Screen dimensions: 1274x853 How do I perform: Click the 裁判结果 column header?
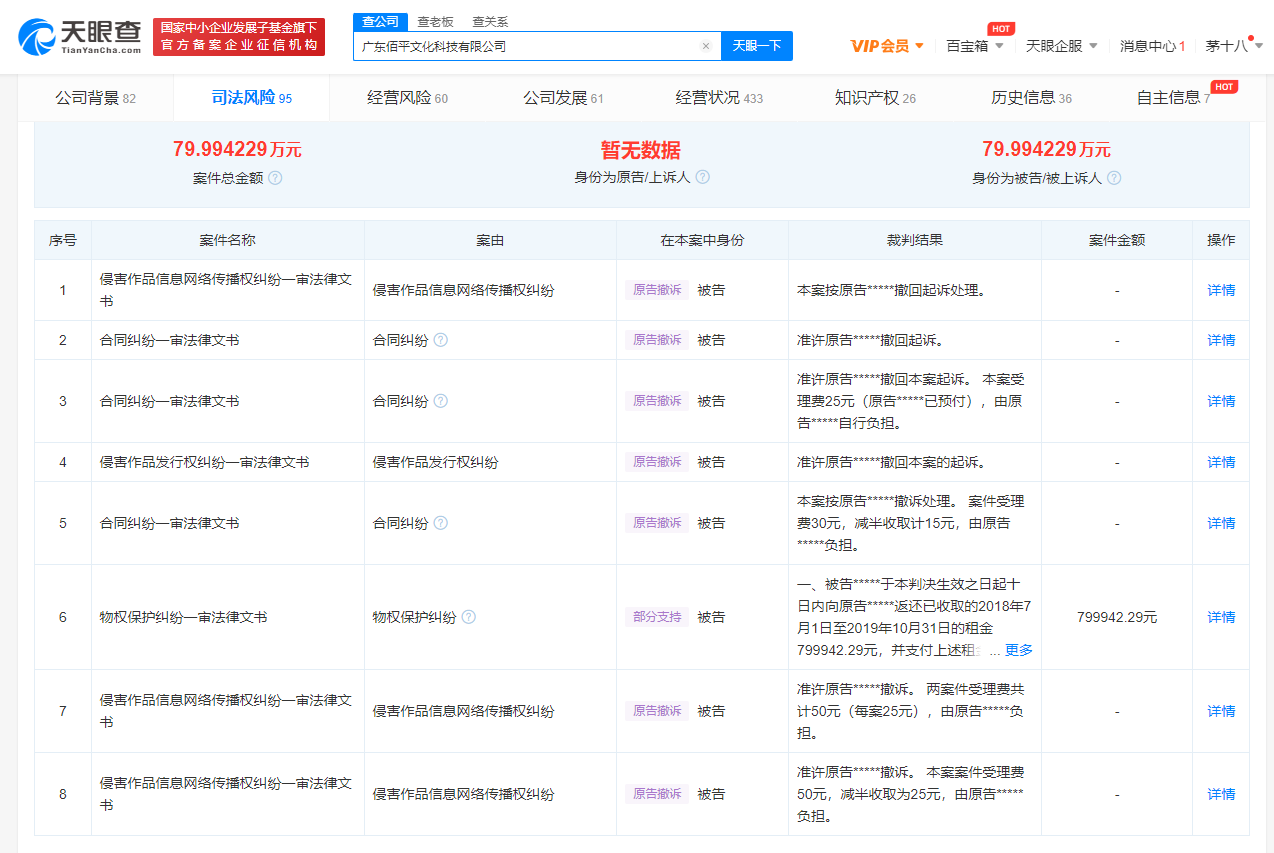point(914,241)
